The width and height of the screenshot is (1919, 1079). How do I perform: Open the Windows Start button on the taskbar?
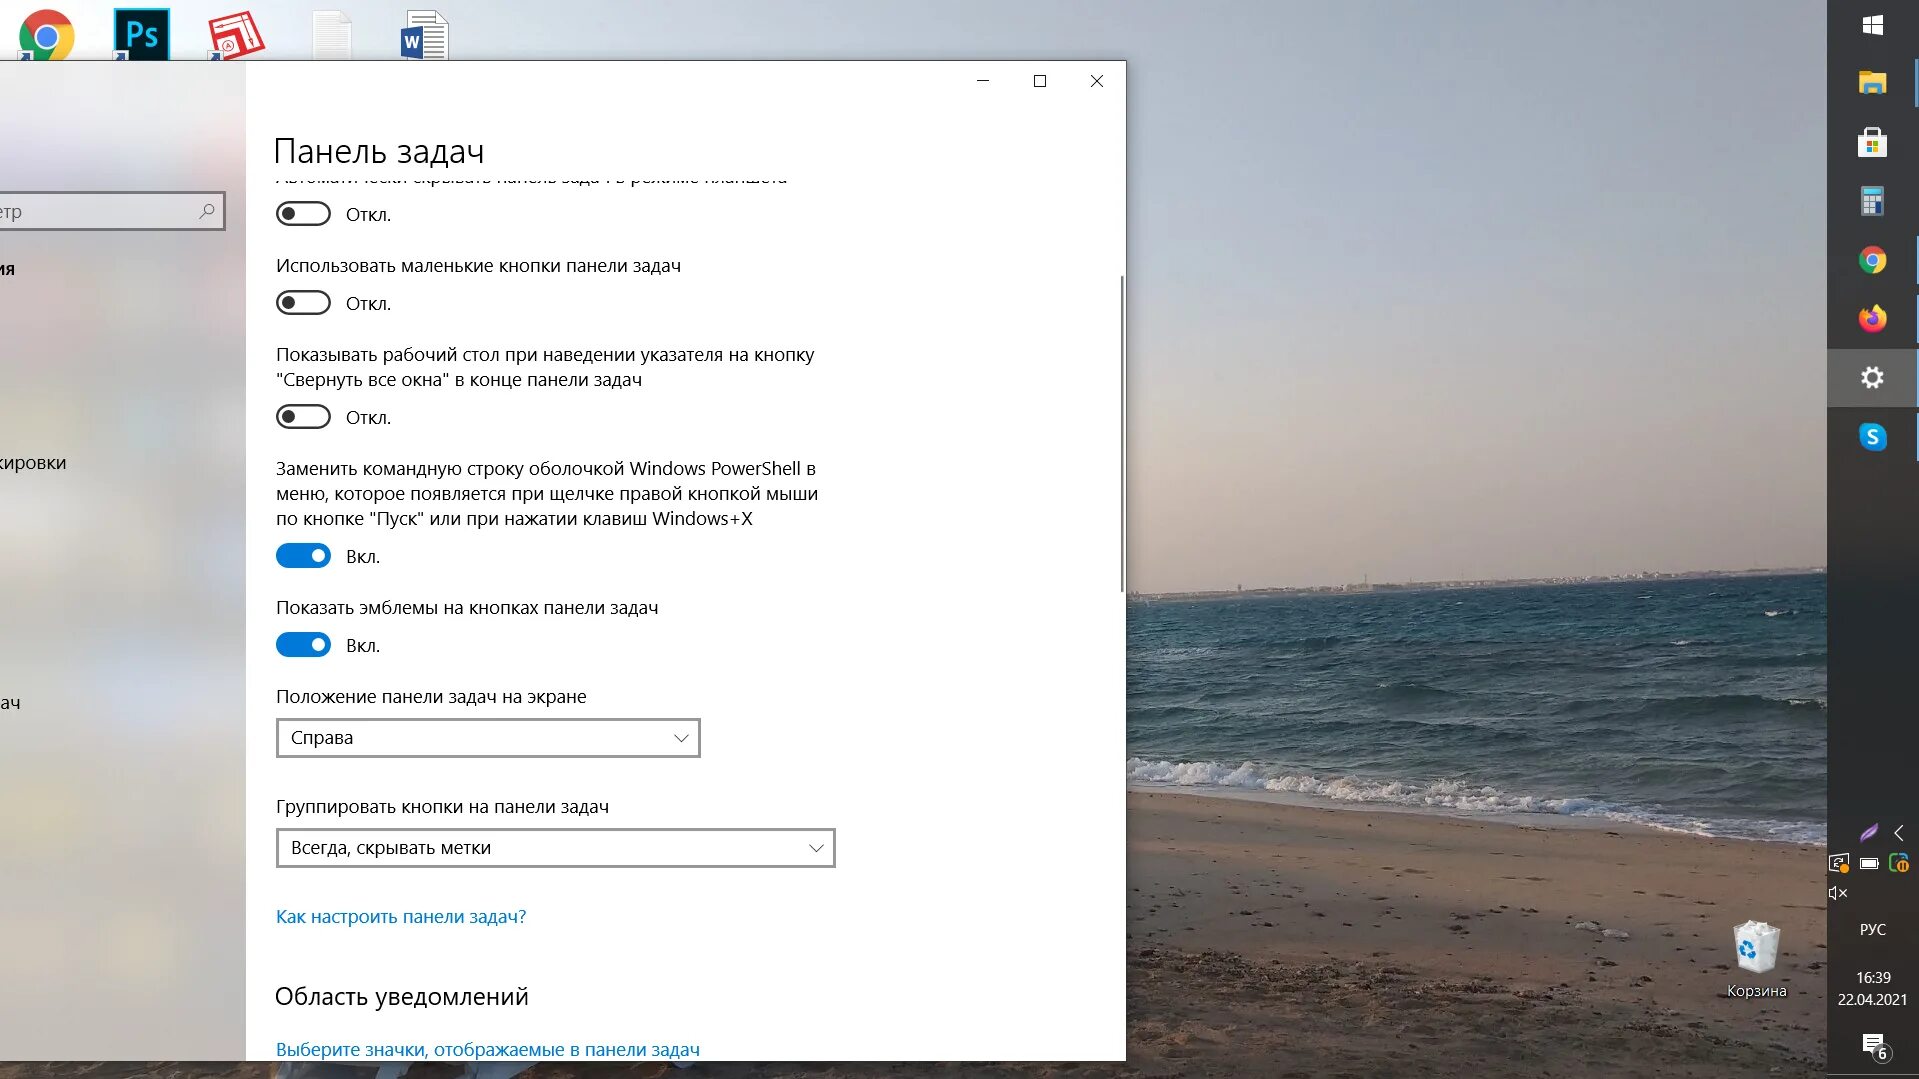1873,25
